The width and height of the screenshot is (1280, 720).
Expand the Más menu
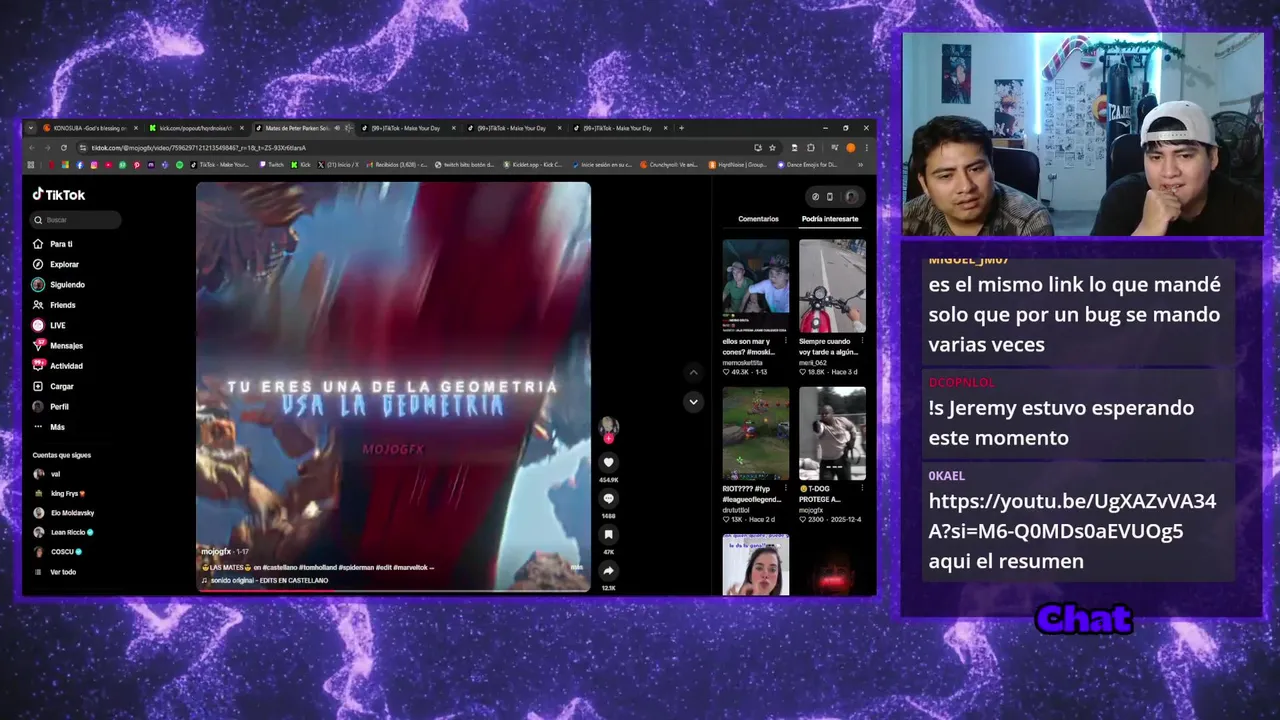tap(49, 427)
